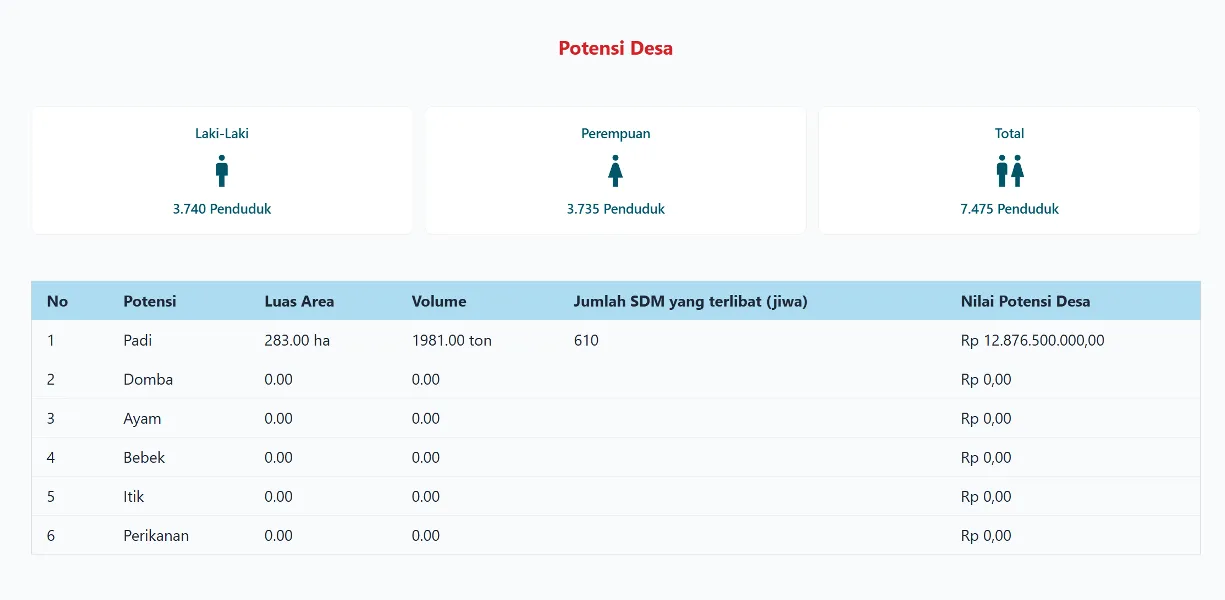1225x600 pixels.
Task: Select the Bebek potensi row
Action: pos(144,457)
